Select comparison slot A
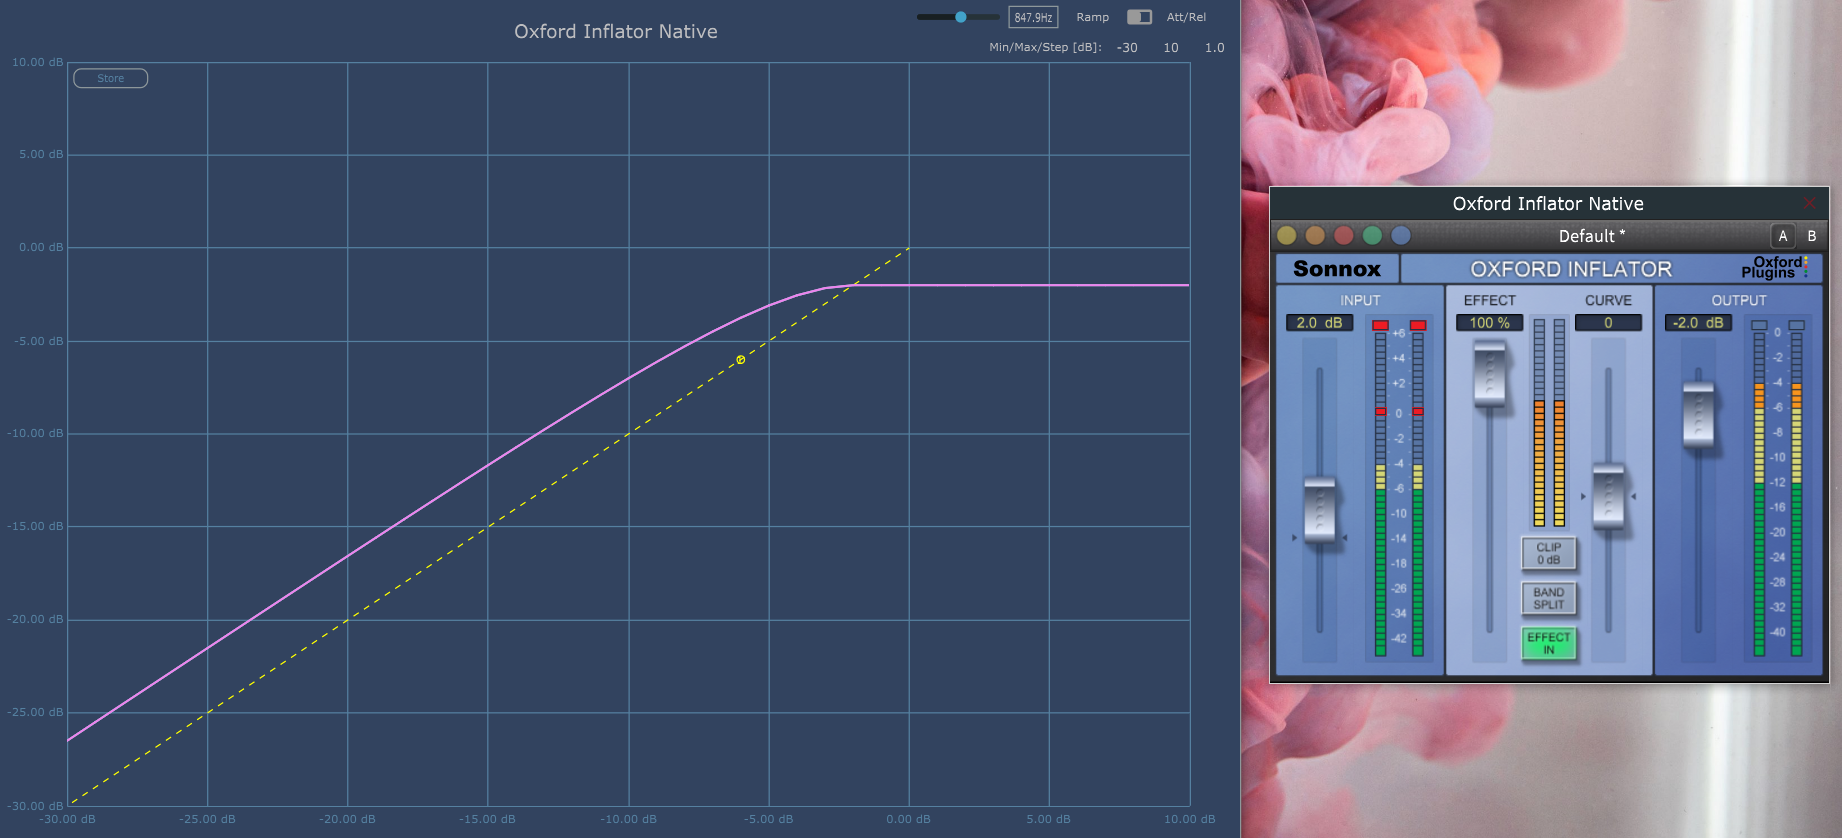The width and height of the screenshot is (1842, 838). pyautogui.click(x=1782, y=236)
